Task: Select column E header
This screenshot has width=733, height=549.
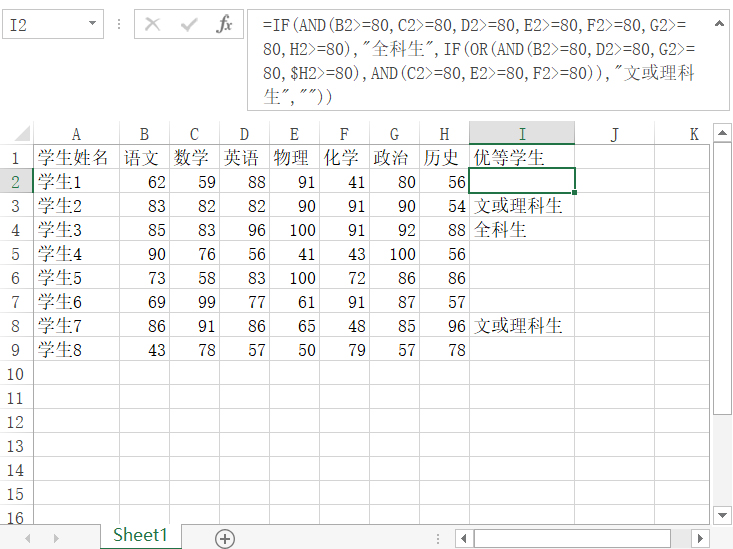Action: [x=295, y=134]
